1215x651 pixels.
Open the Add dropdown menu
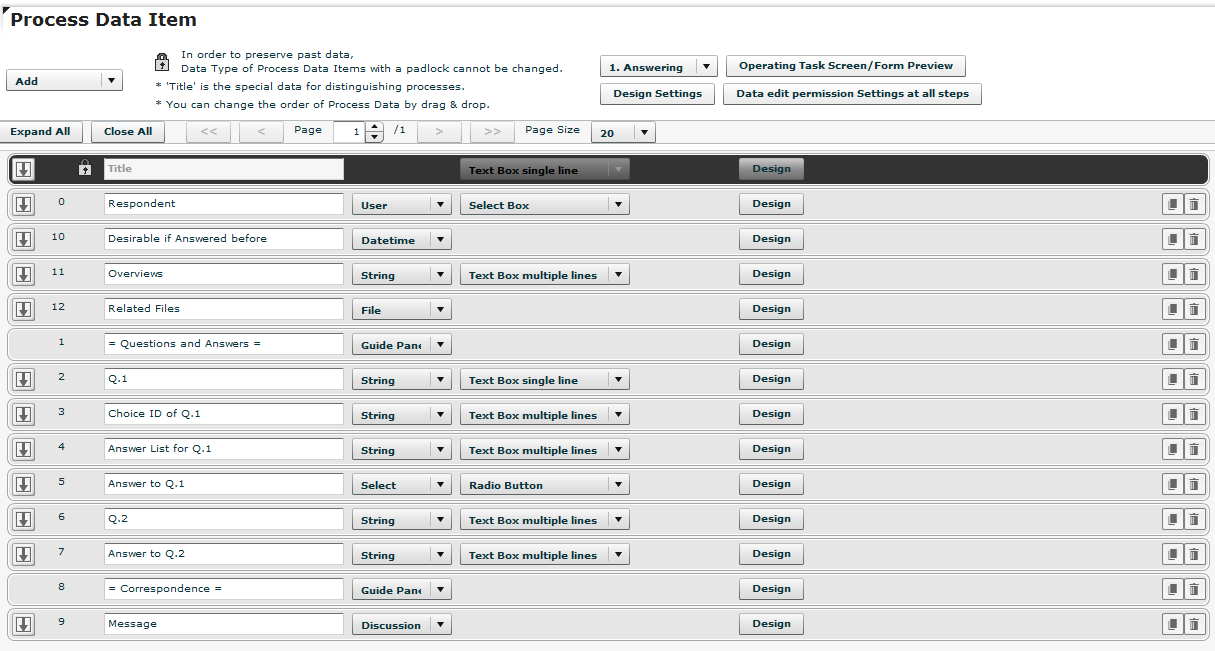pos(112,80)
